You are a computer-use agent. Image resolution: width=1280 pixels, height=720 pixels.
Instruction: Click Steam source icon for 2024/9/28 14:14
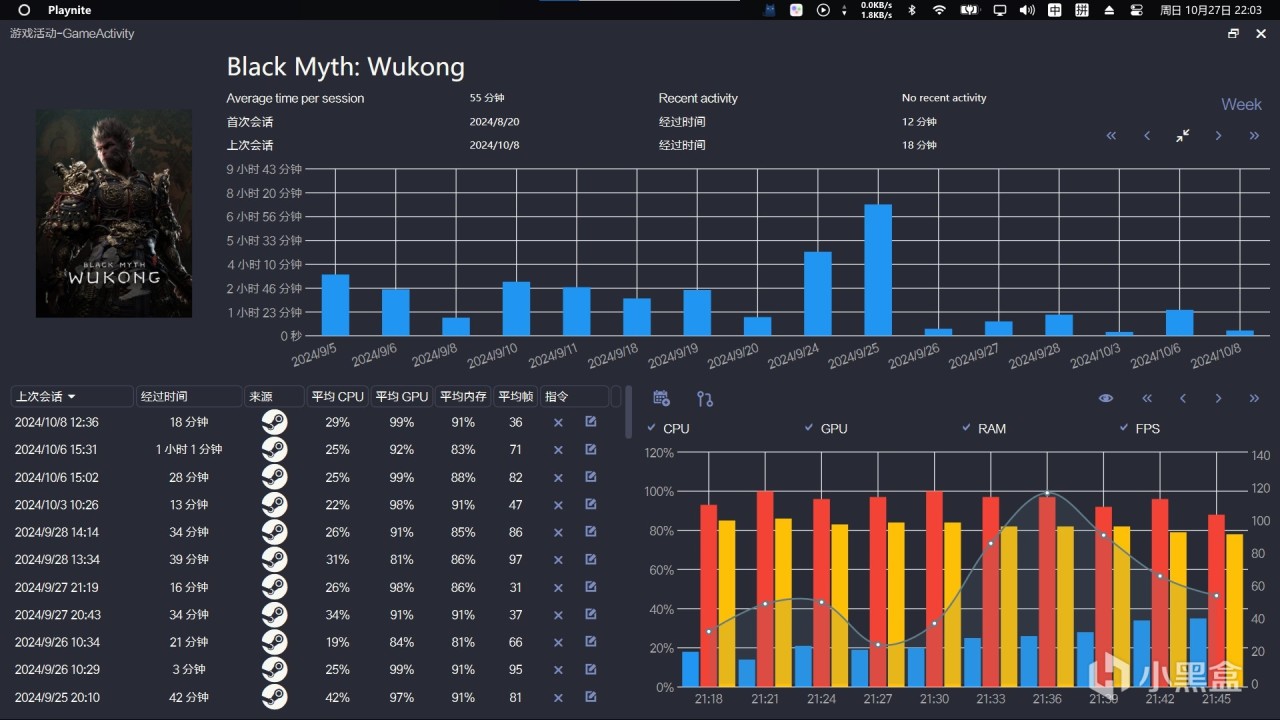tap(274, 533)
